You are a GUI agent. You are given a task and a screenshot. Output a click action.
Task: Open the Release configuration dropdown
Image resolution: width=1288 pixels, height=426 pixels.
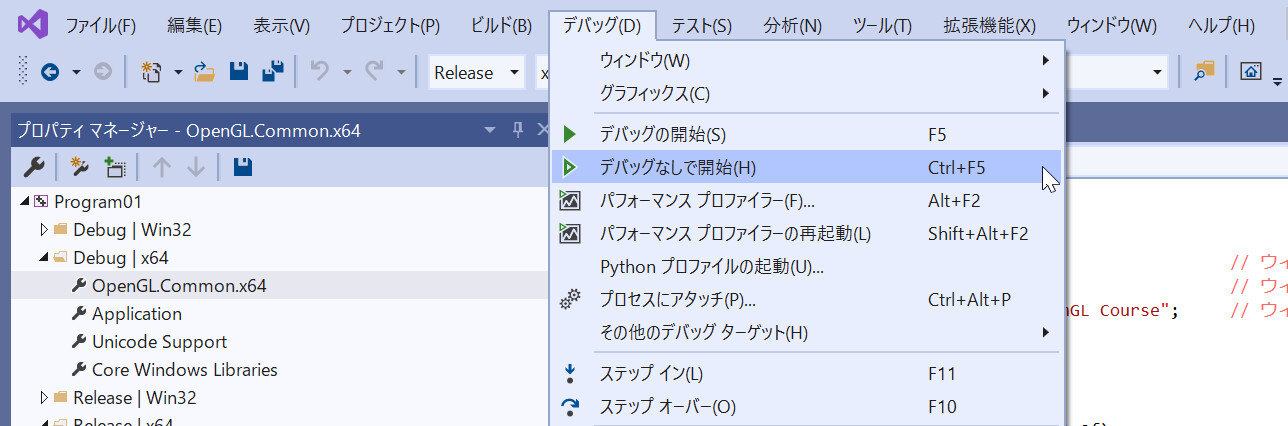[476, 72]
